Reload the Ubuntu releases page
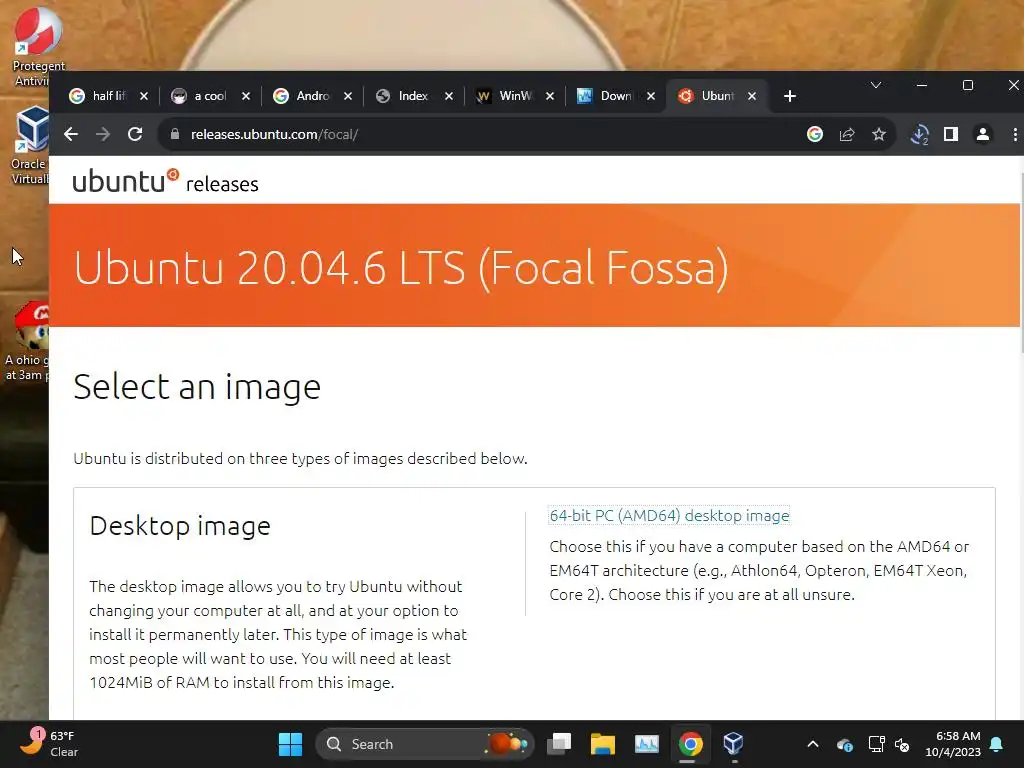The image size is (1024, 768). pyautogui.click(x=135, y=135)
